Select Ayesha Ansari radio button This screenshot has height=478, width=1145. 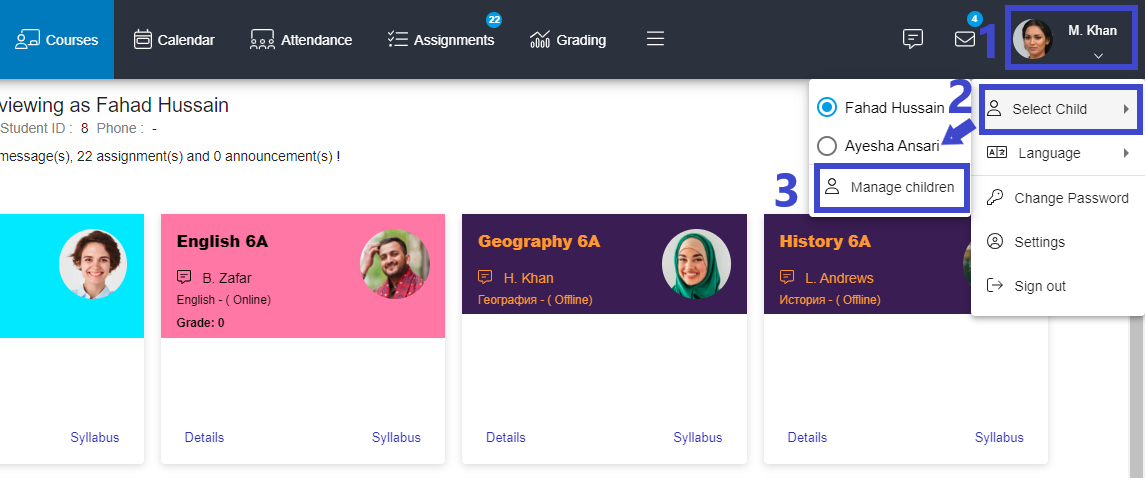click(827, 146)
